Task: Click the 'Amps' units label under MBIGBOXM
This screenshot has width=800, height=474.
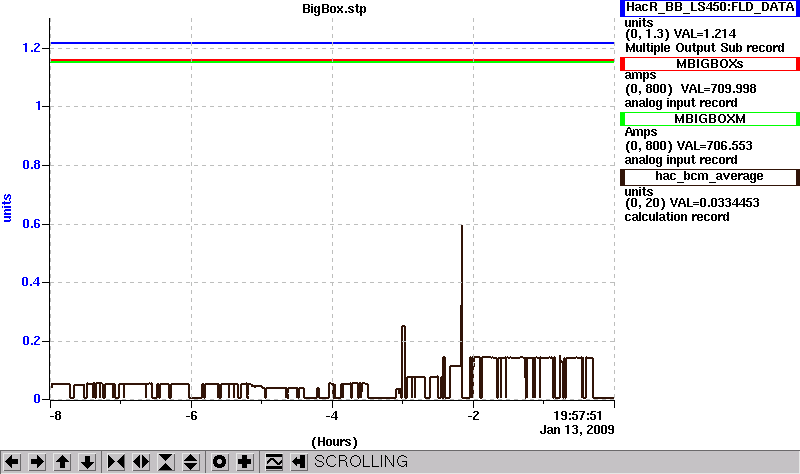Action: click(641, 132)
